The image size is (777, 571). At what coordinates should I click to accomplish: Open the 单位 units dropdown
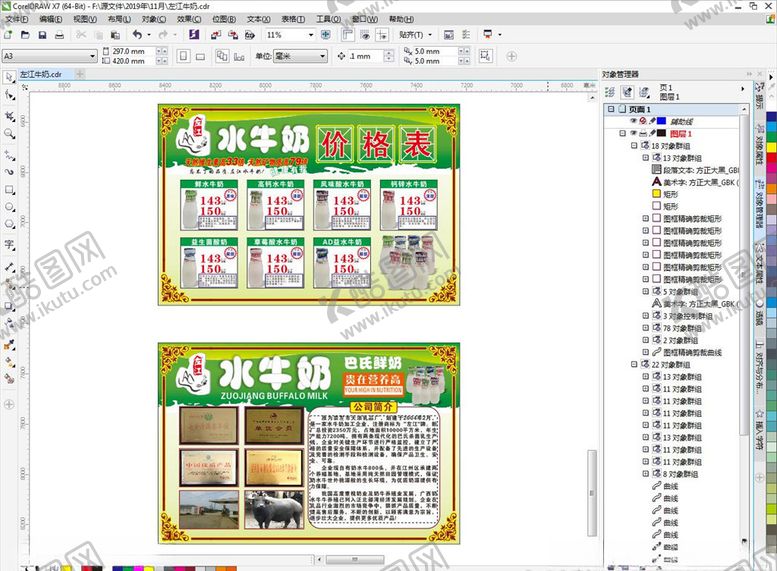point(323,56)
